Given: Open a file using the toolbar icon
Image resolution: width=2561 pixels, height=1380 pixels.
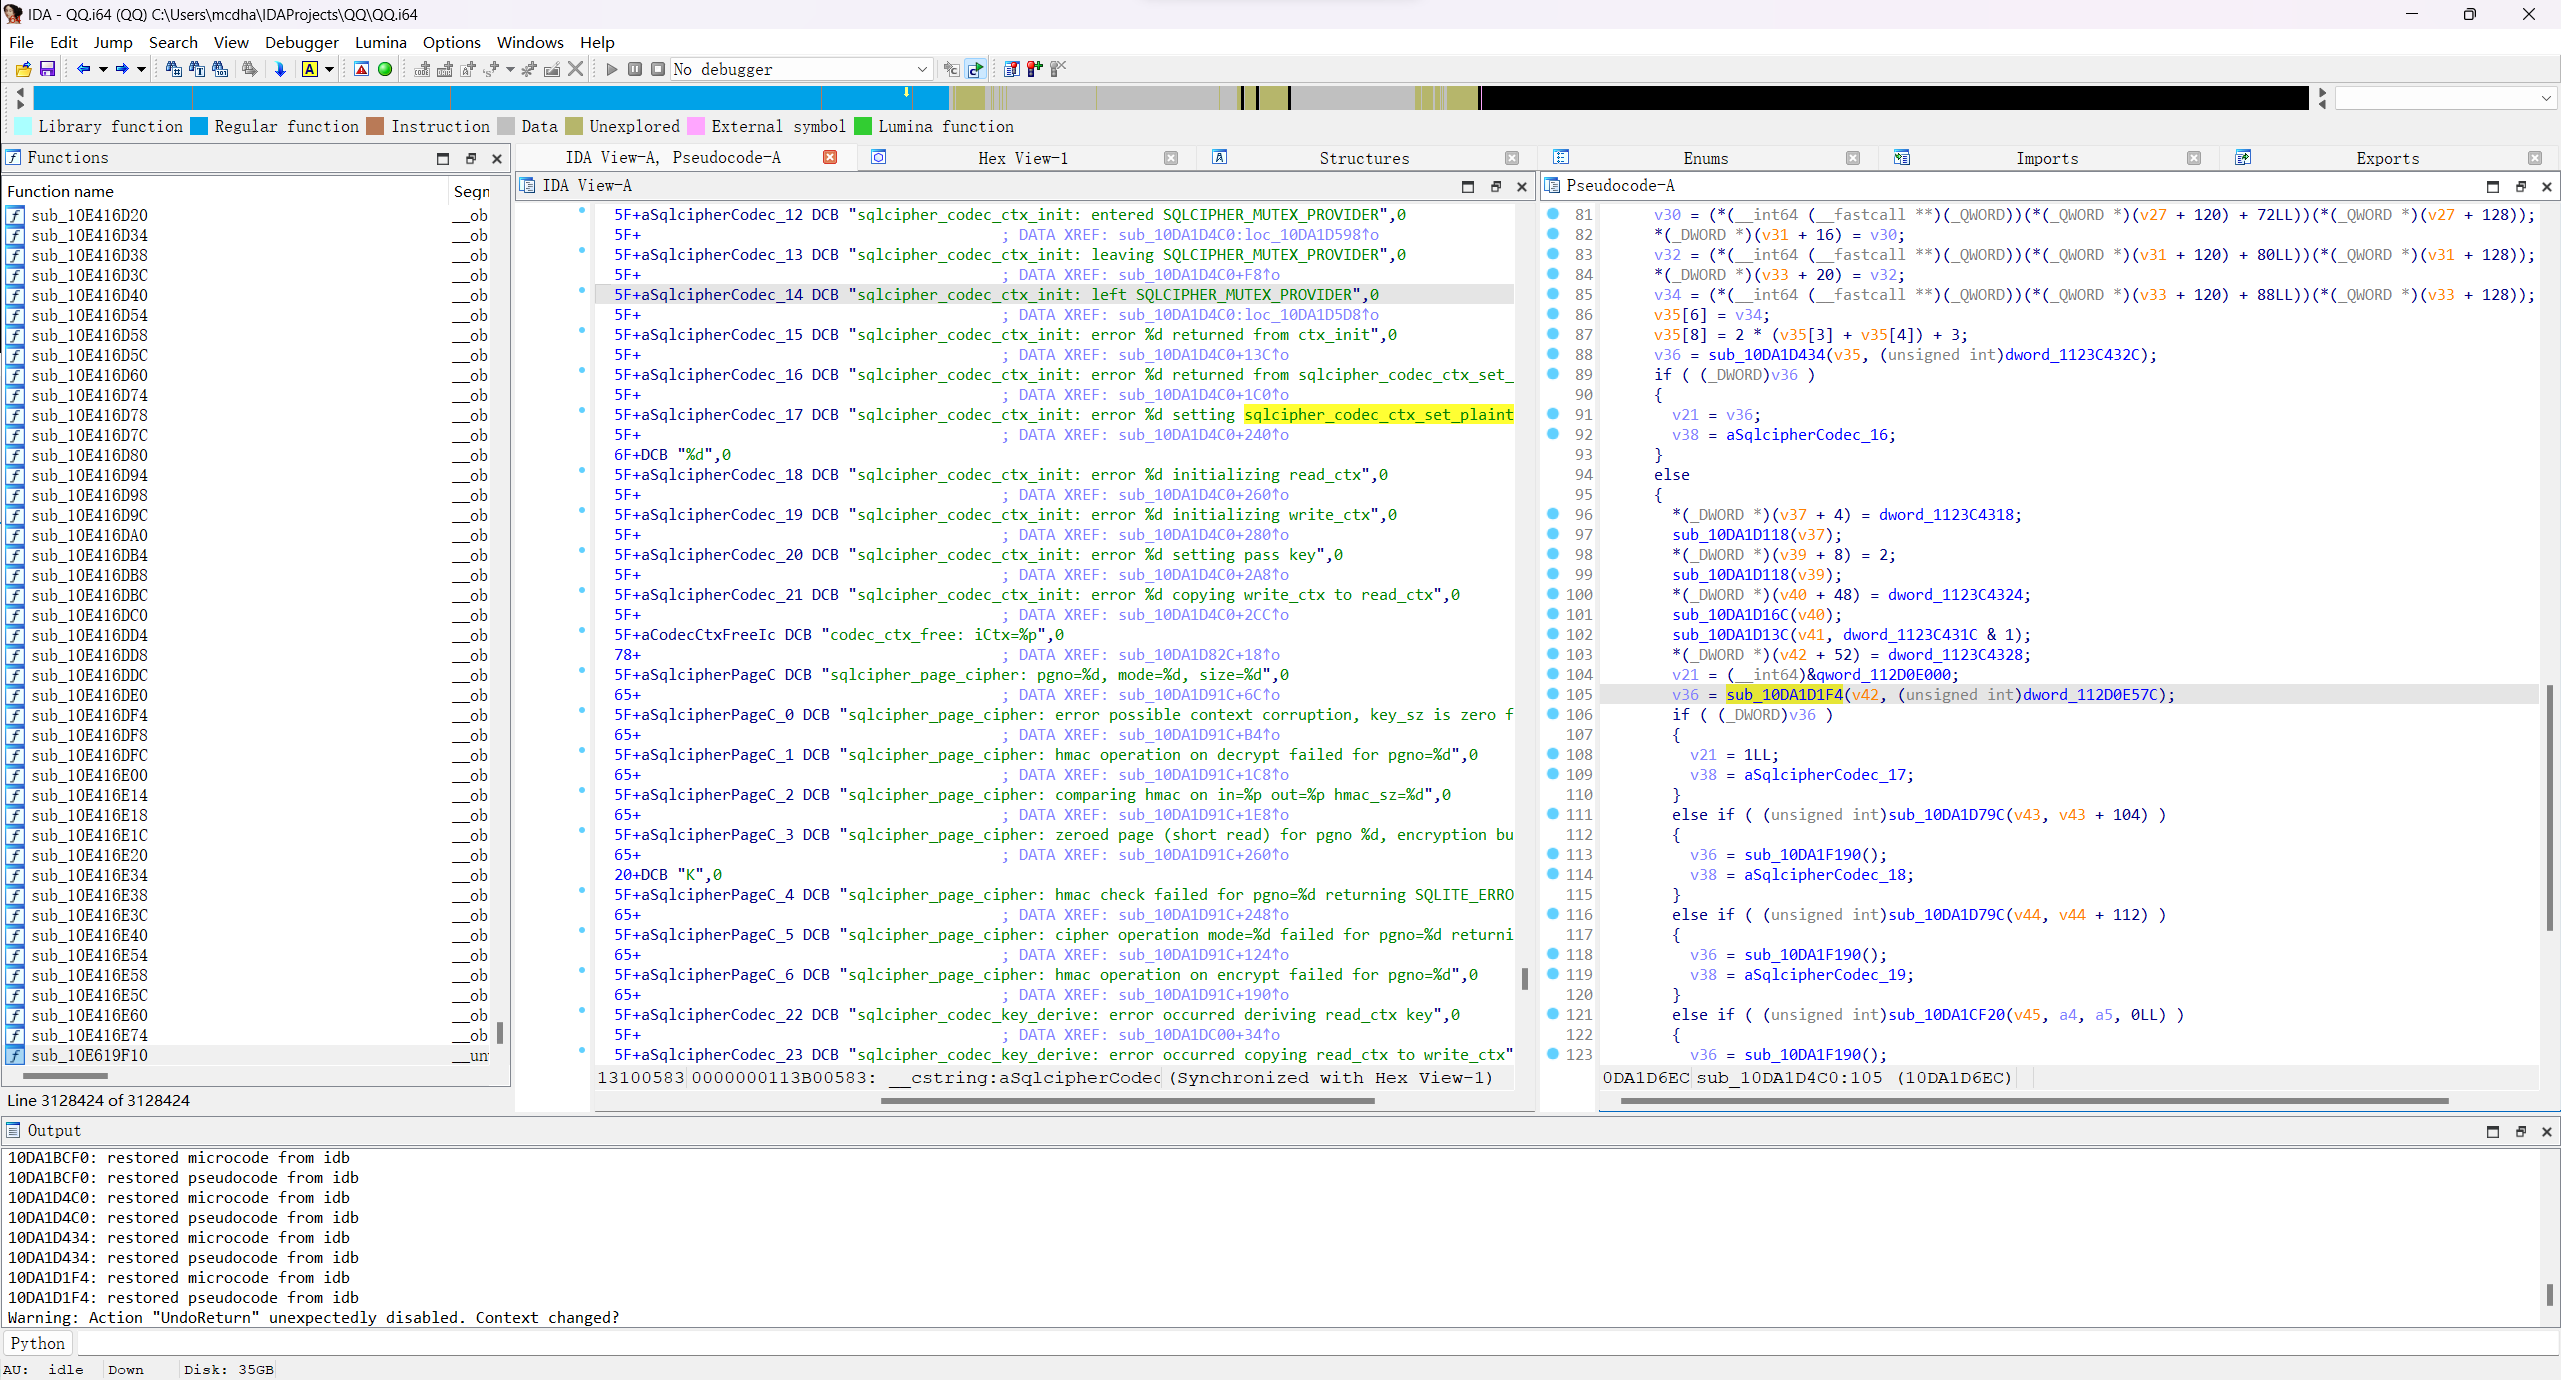Looking at the screenshot, I should click(x=22, y=69).
